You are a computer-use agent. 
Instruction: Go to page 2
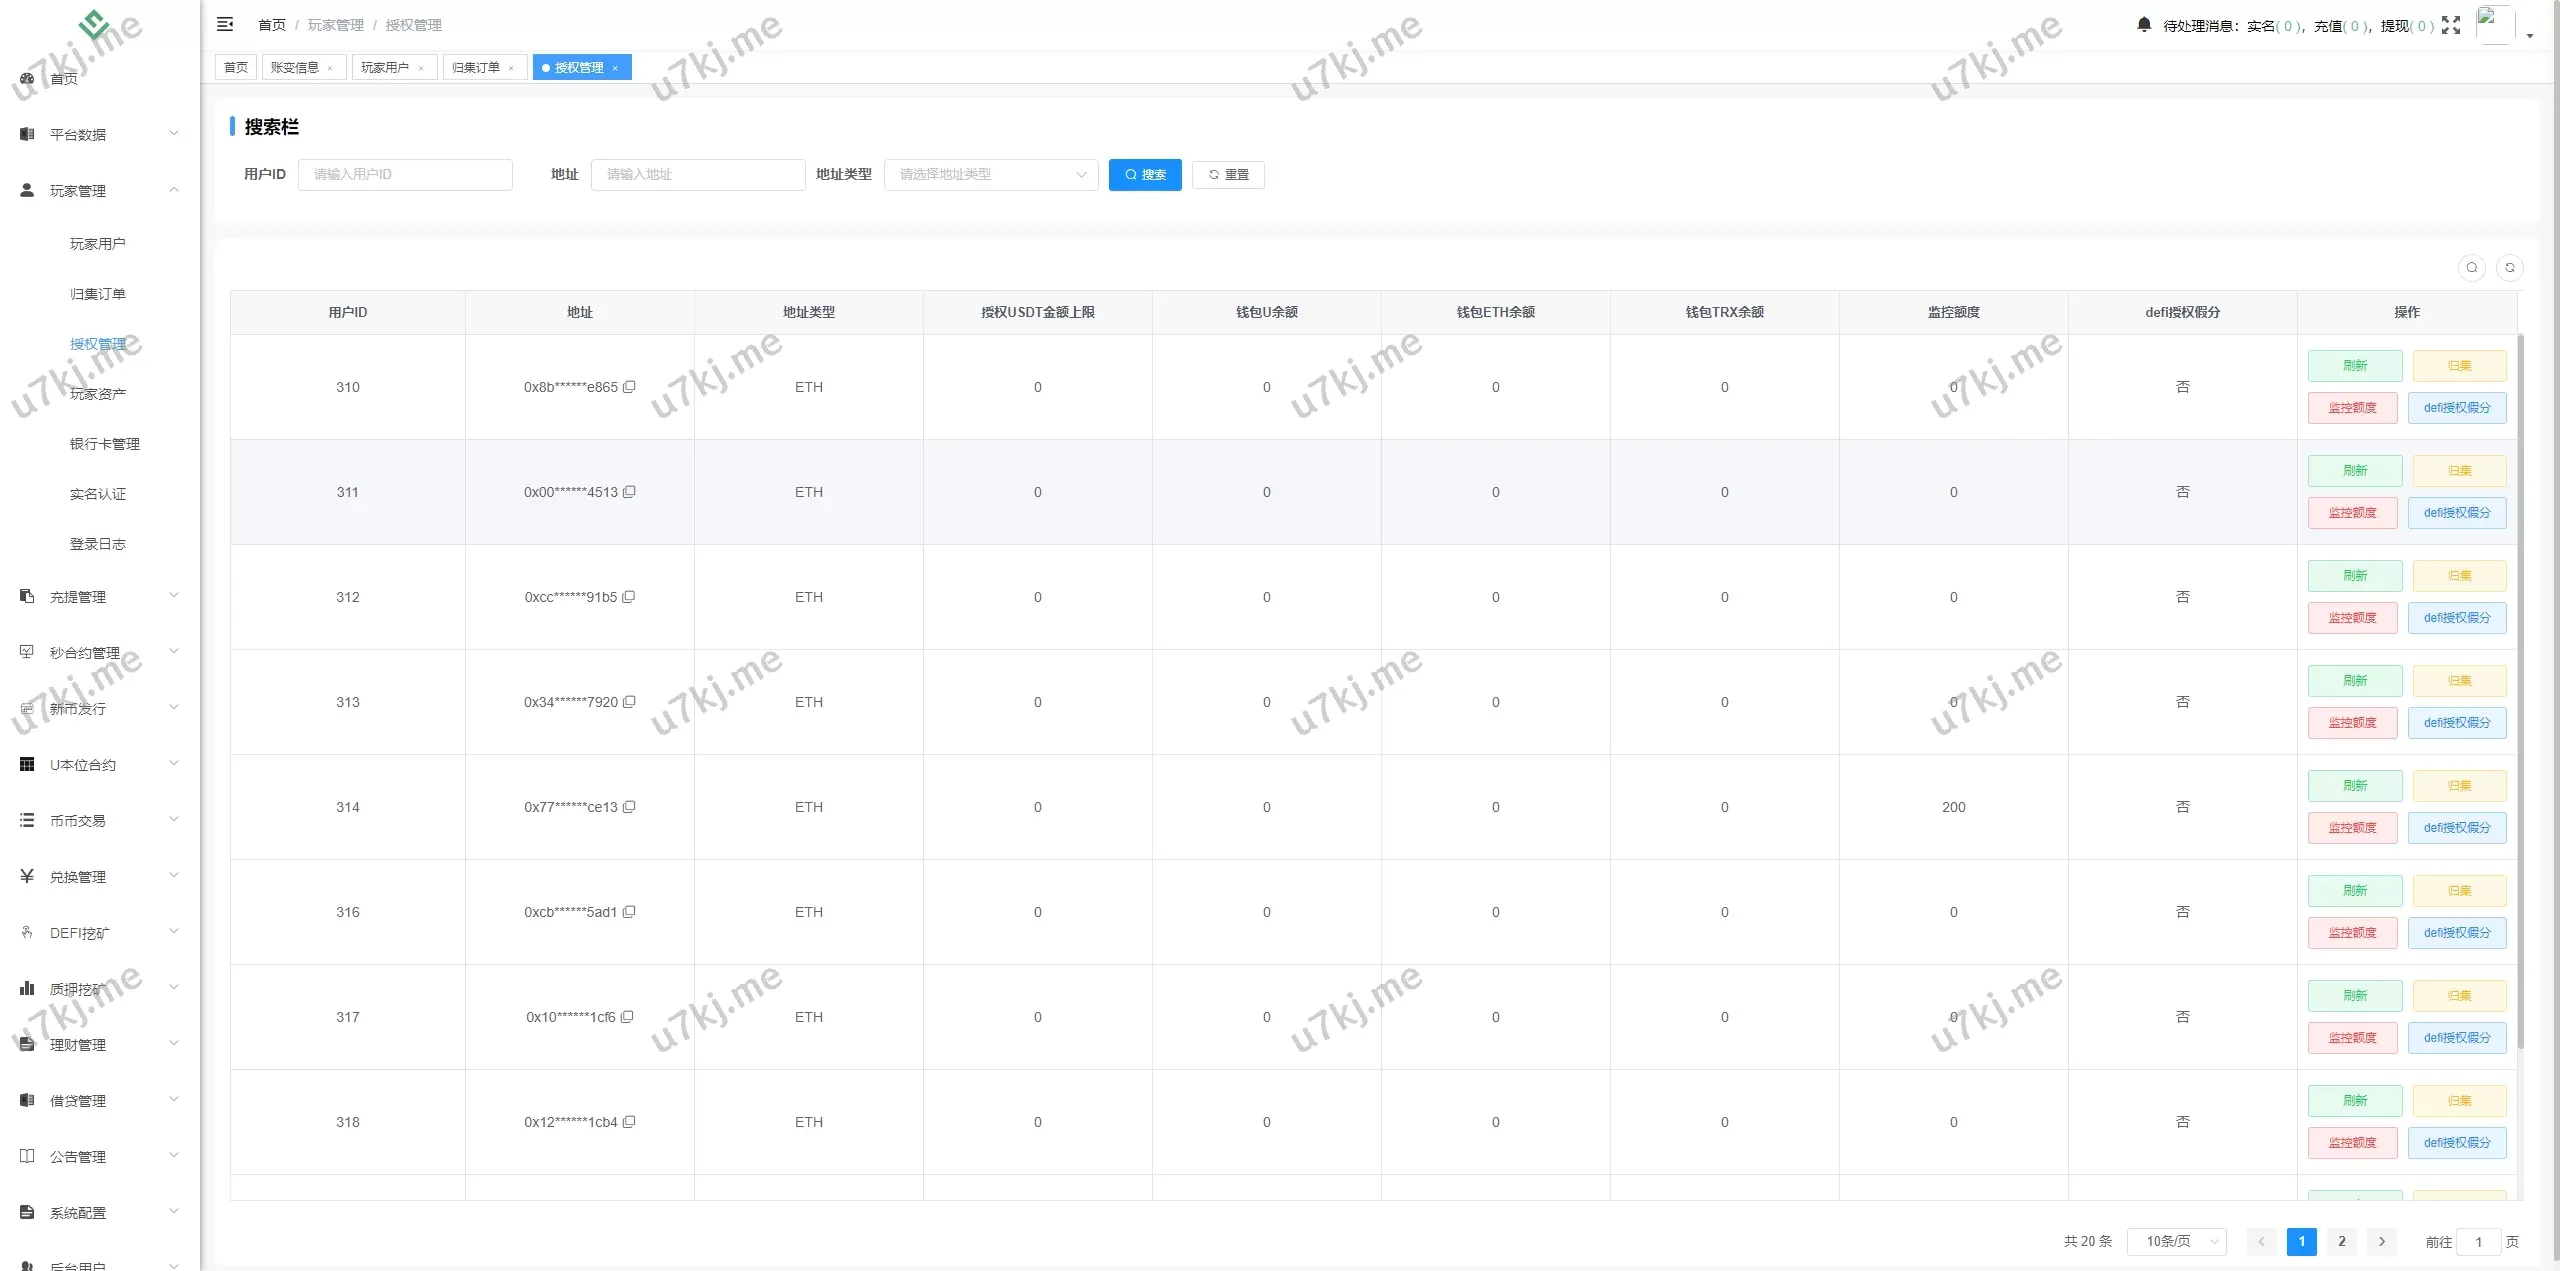(x=2341, y=1241)
